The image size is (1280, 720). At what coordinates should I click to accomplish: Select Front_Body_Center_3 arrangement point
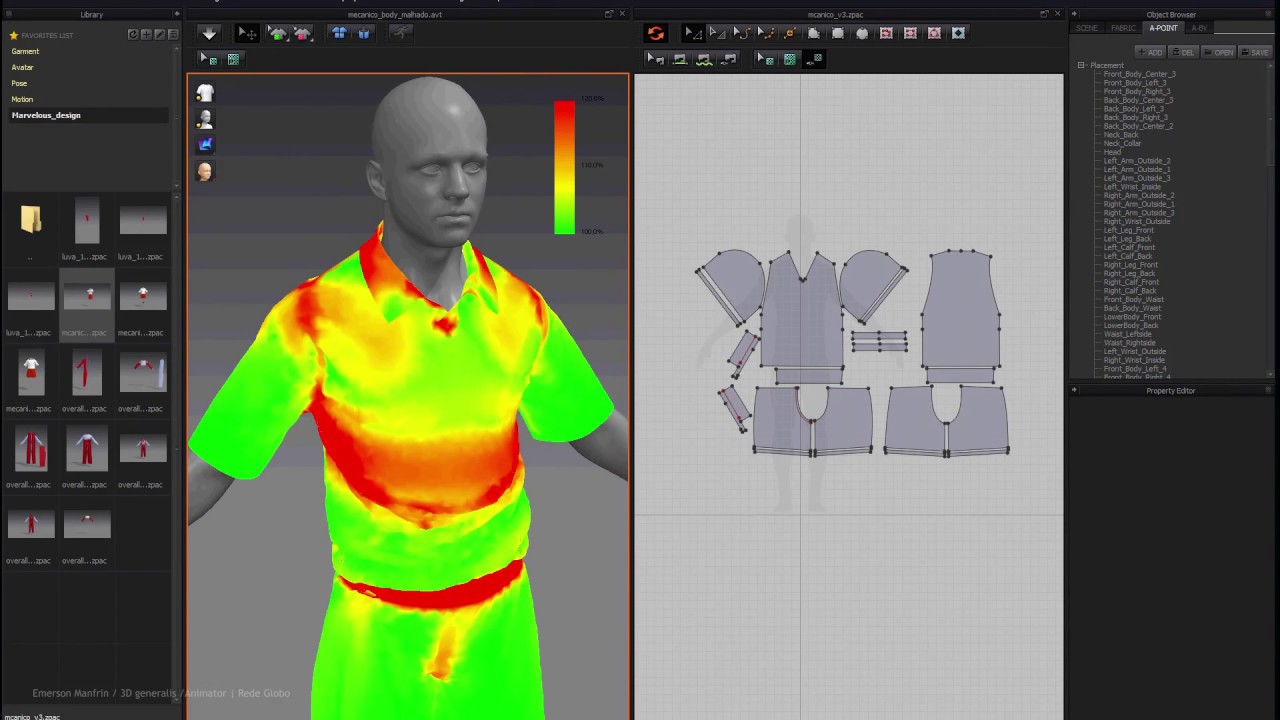[1139, 74]
